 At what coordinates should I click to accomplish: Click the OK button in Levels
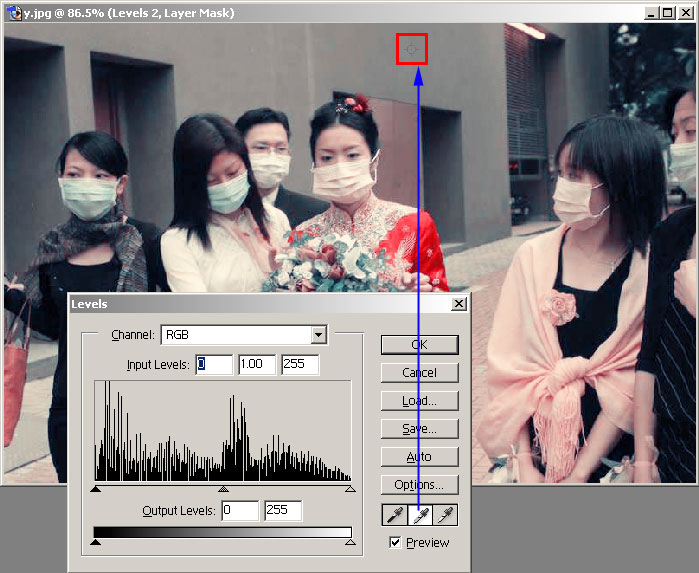tap(419, 345)
